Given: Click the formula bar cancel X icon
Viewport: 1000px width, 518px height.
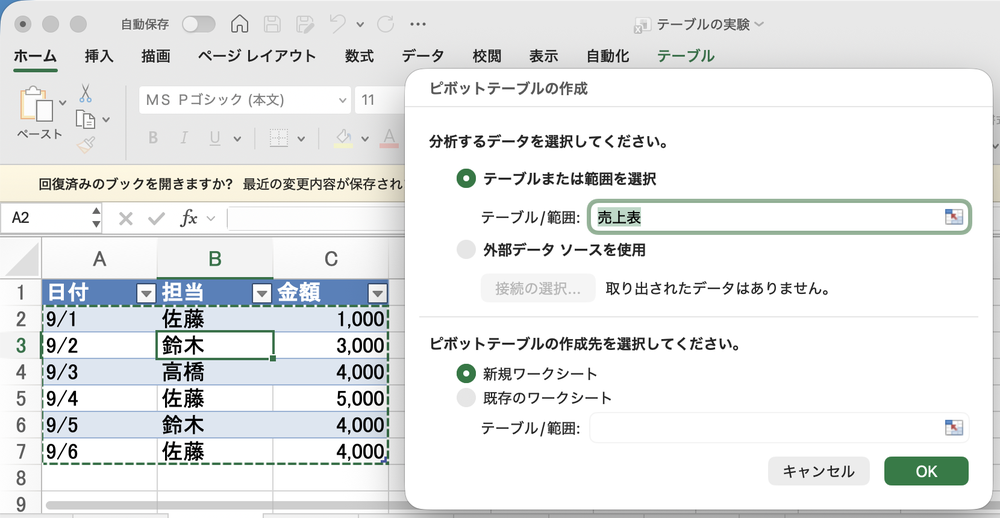Looking at the screenshot, I should (x=126, y=219).
